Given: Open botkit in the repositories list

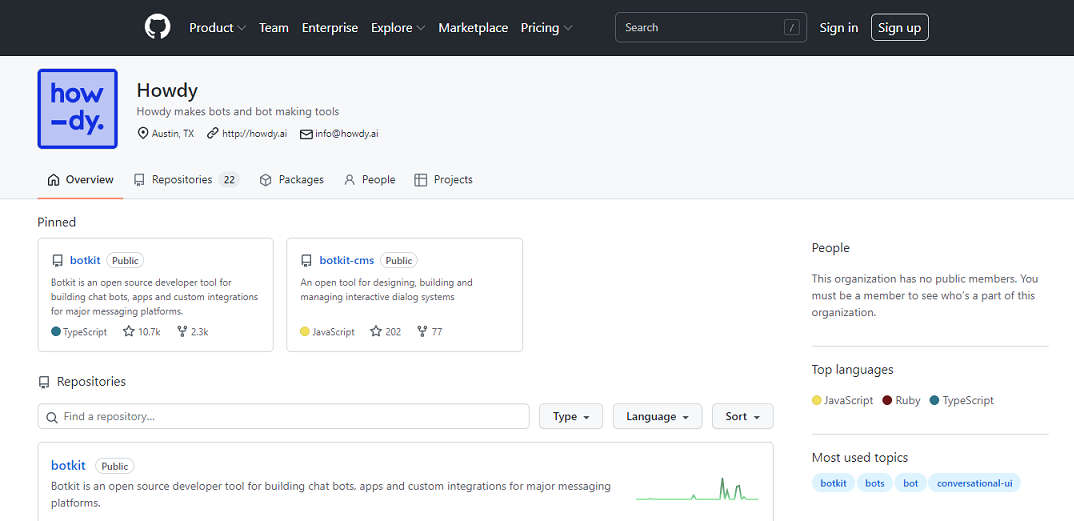Looking at the screenshot, I should click(x=68, y=466).
